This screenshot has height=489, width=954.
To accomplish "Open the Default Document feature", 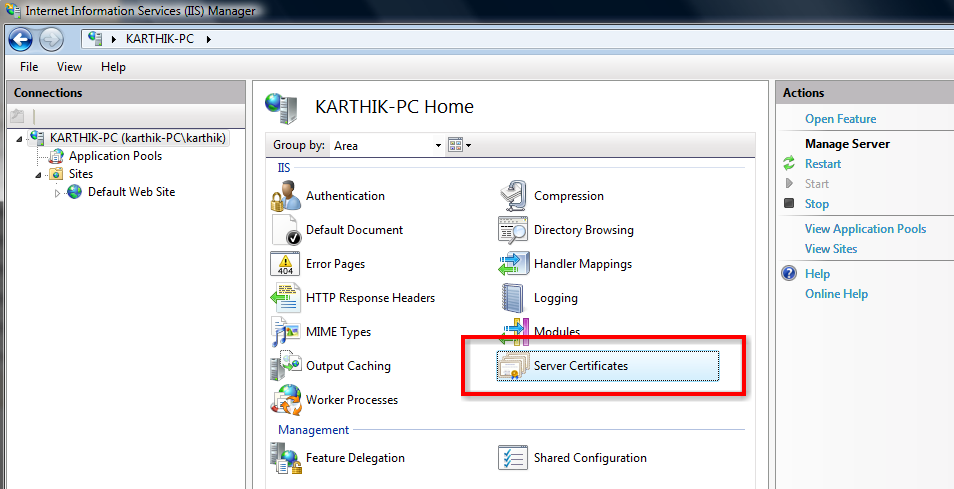I will (337, 230).
